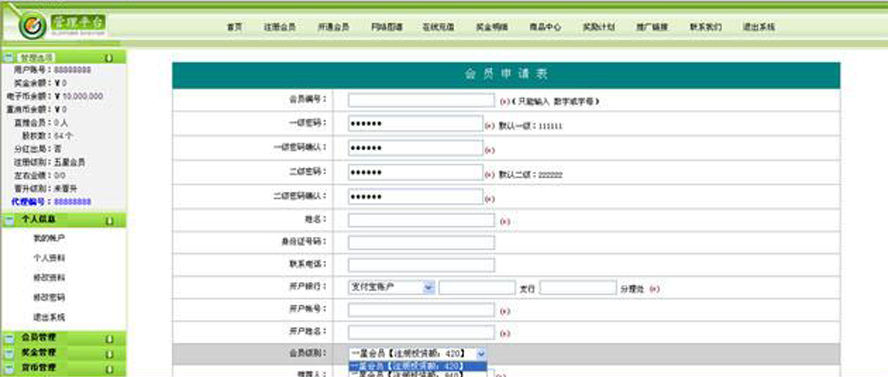Open 我的账户 in the sidebar
The width and height of the screenshot is (888, 377).
pos(49,238)
